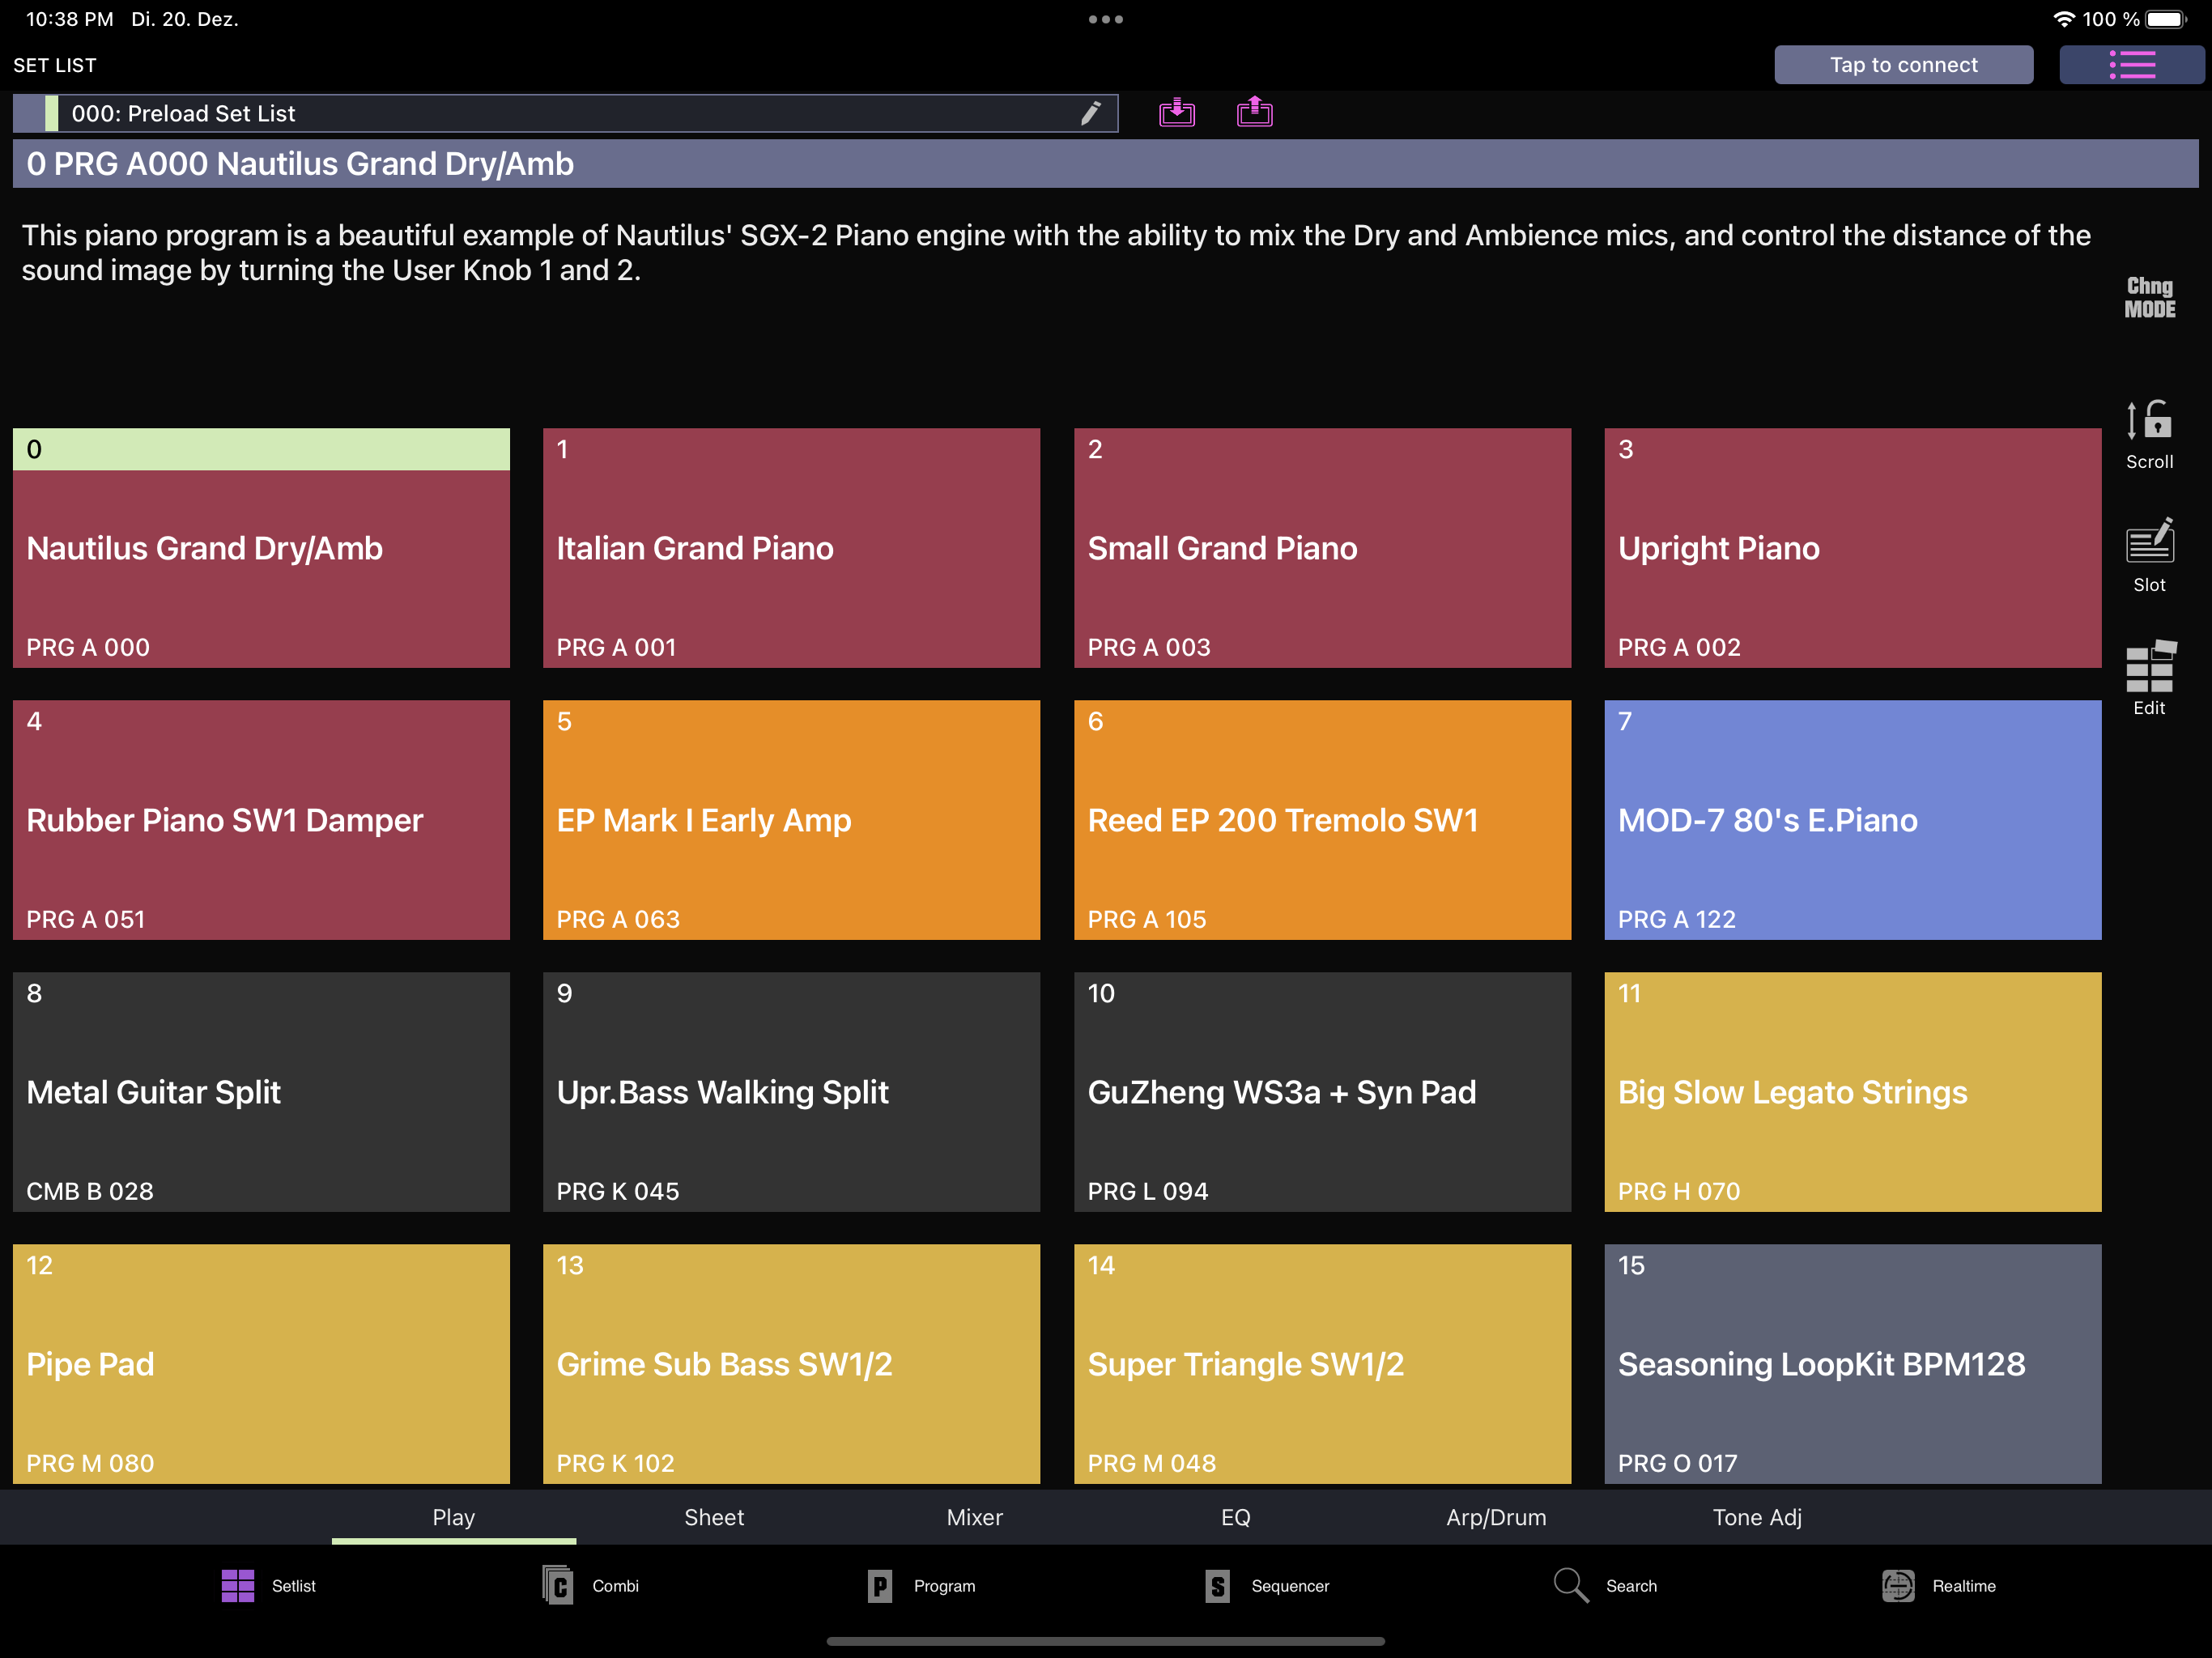The image size is (2212, 1658).
Task: Open the Edit grid icon
Action: tap(2149, 678)
